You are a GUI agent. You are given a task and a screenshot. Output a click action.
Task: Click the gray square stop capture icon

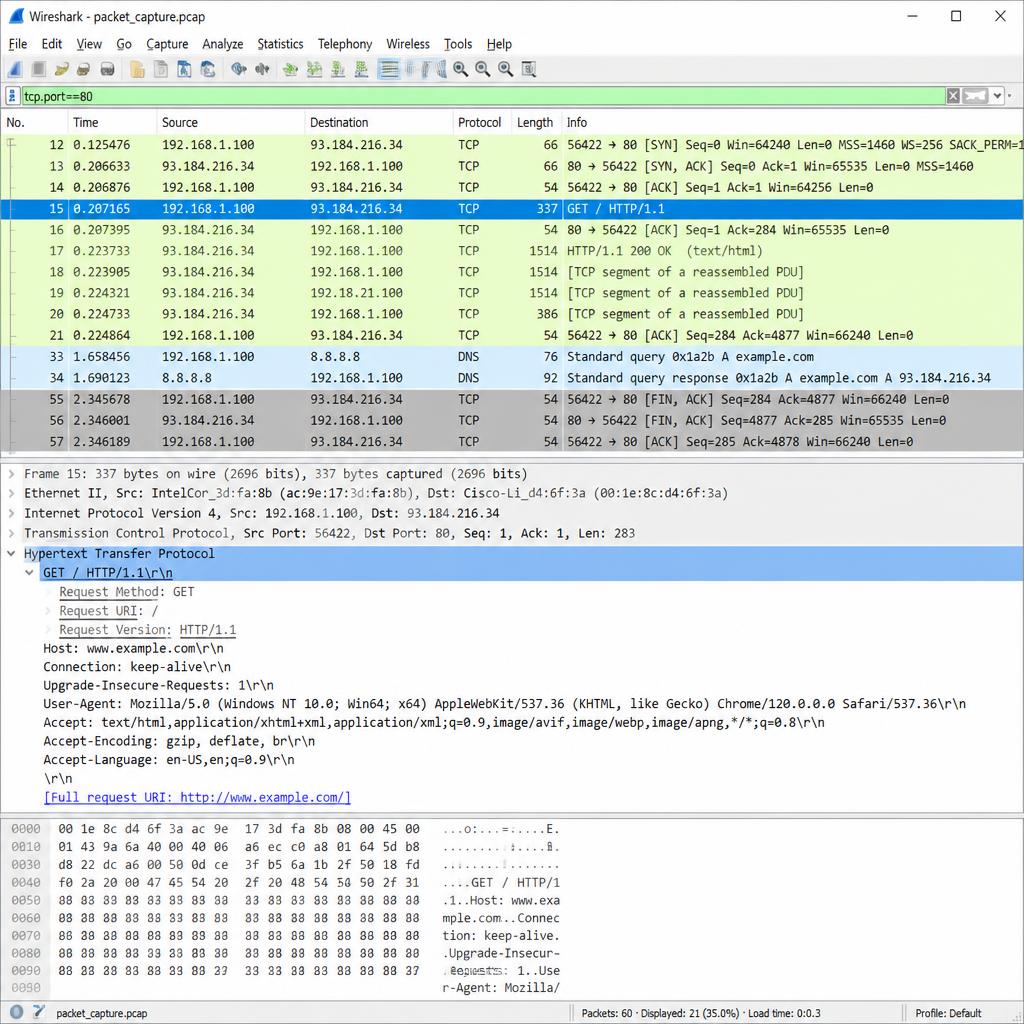[39, 69]
